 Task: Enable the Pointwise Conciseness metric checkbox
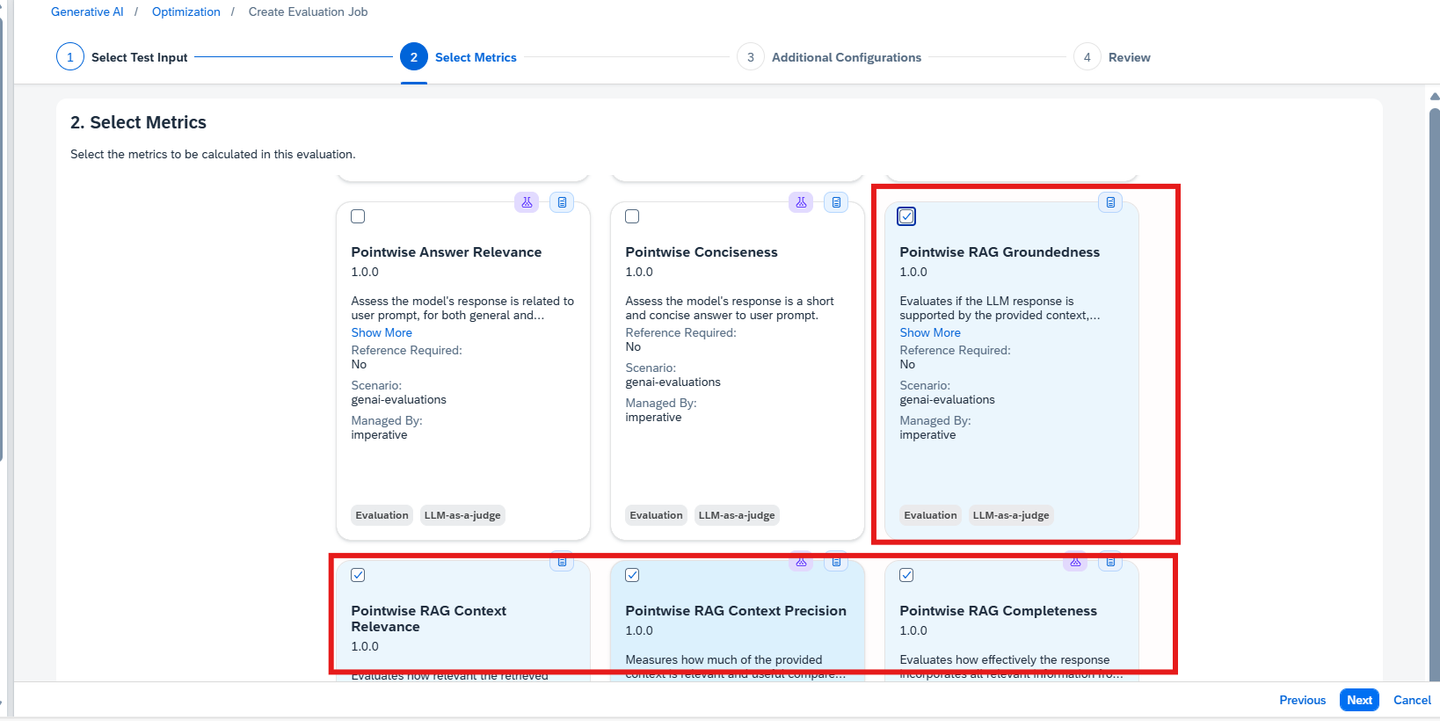(632, 216)
